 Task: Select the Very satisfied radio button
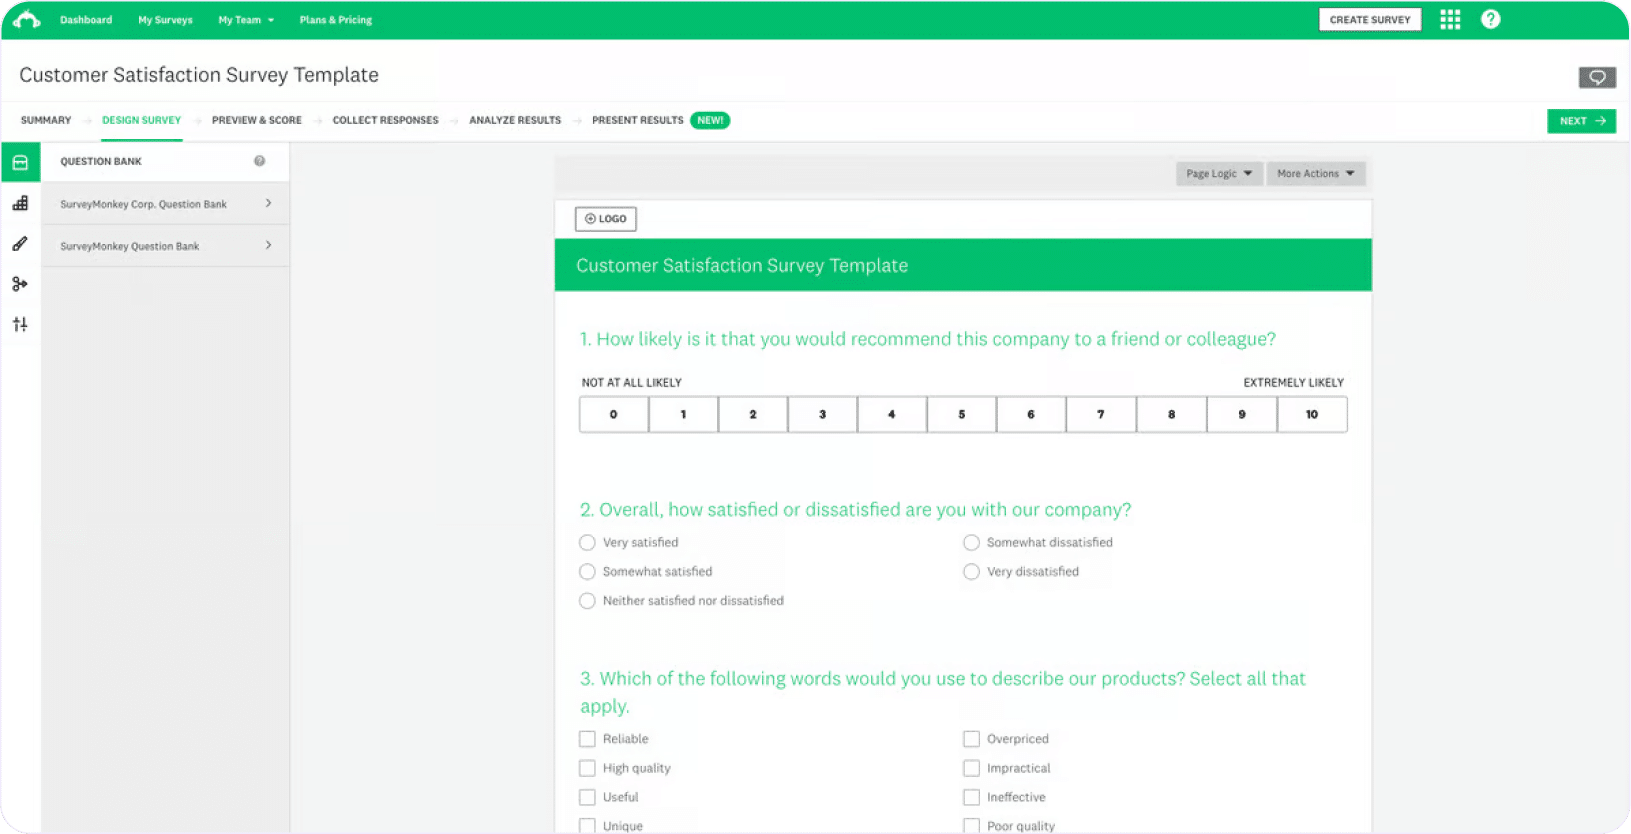pyautogui.click(x=587, y=543)
